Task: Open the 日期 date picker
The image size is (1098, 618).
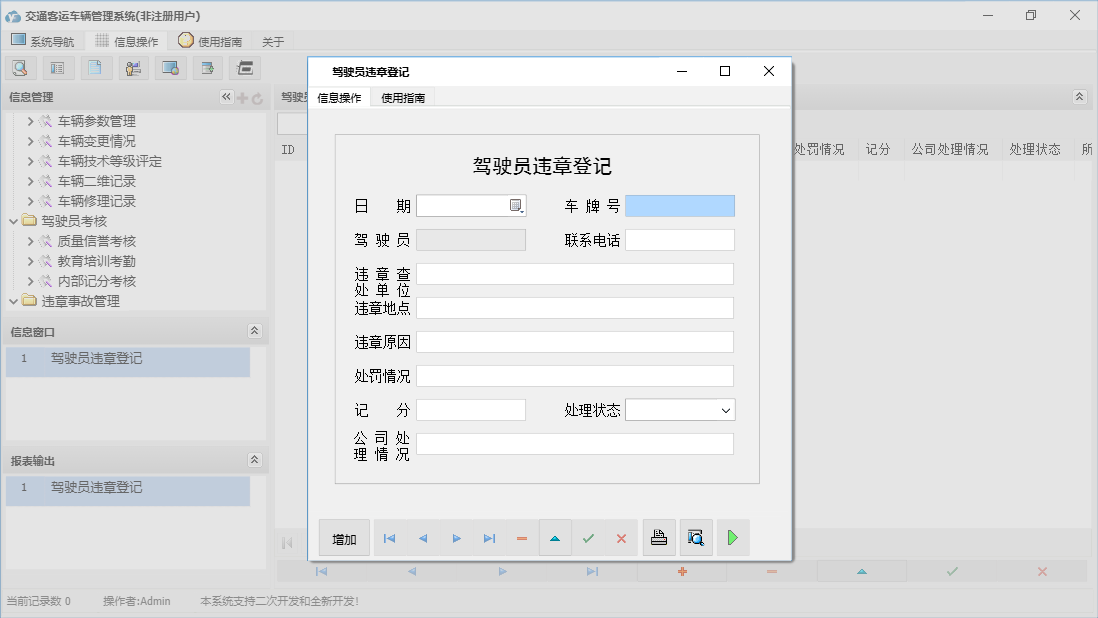Action: click(514, 204)
